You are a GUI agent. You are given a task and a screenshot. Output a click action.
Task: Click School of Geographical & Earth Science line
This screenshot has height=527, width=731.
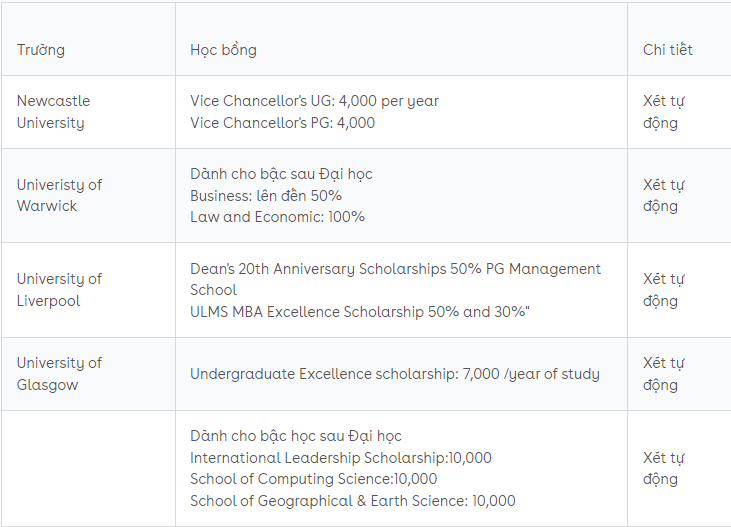(352, 501)
